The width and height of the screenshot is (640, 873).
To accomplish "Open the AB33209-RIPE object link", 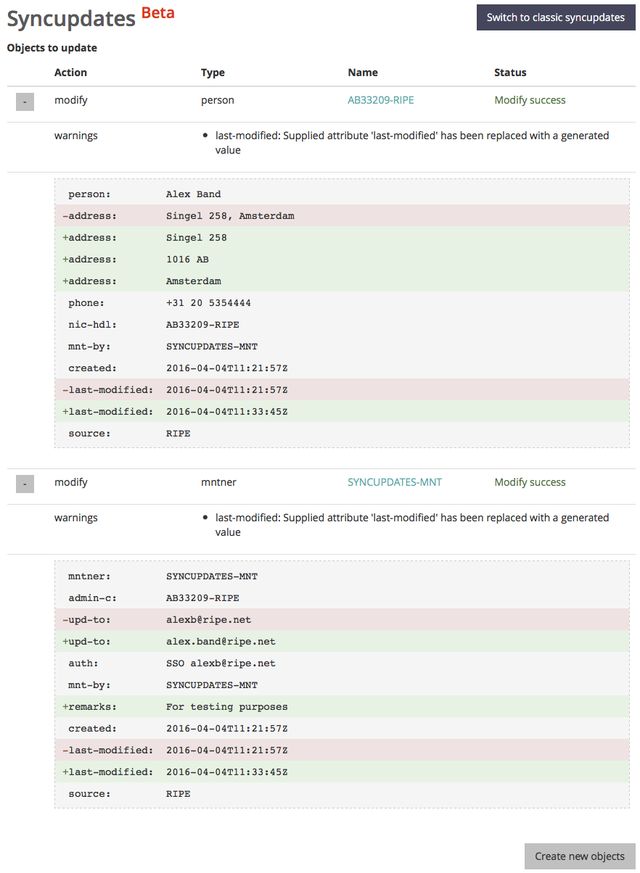I will [381, 100].
